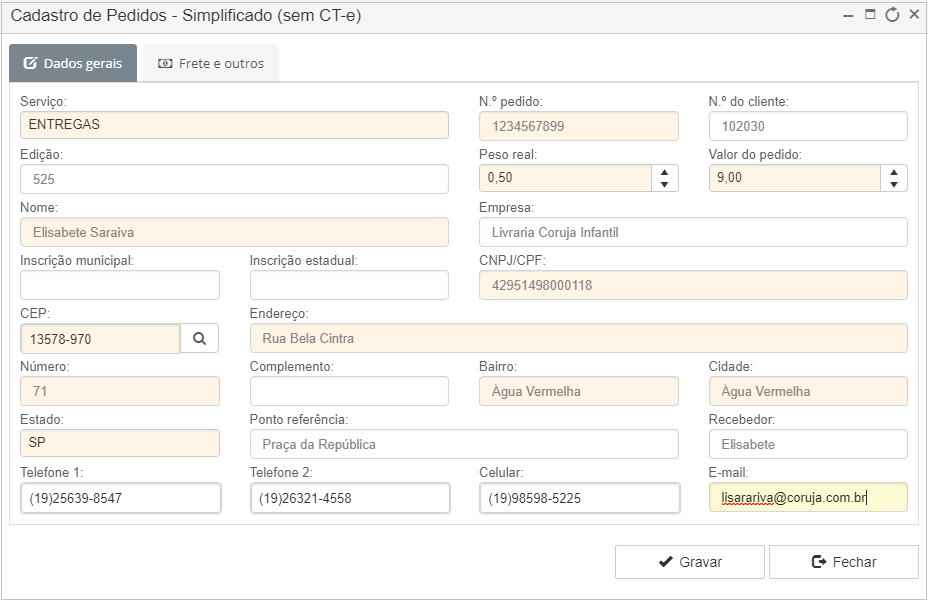Click into the Complemento text field
928x602 pixels.
point(349,391)
